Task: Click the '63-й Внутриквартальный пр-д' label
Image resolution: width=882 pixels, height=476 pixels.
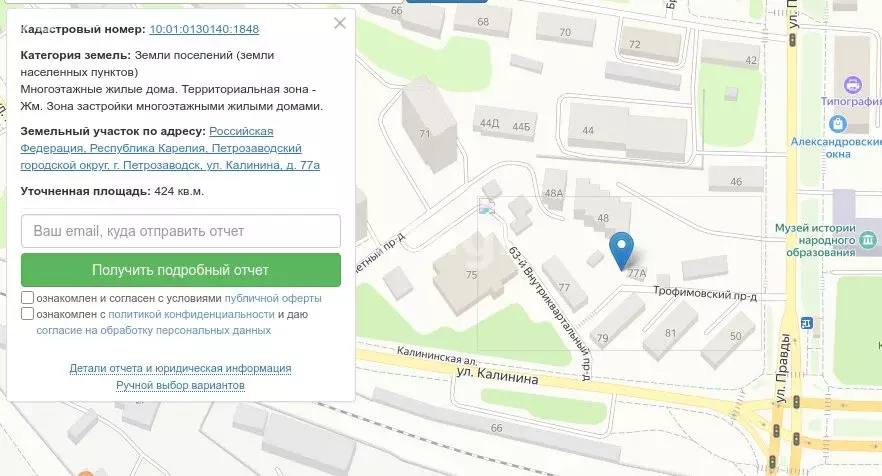Action: point(550,313)
